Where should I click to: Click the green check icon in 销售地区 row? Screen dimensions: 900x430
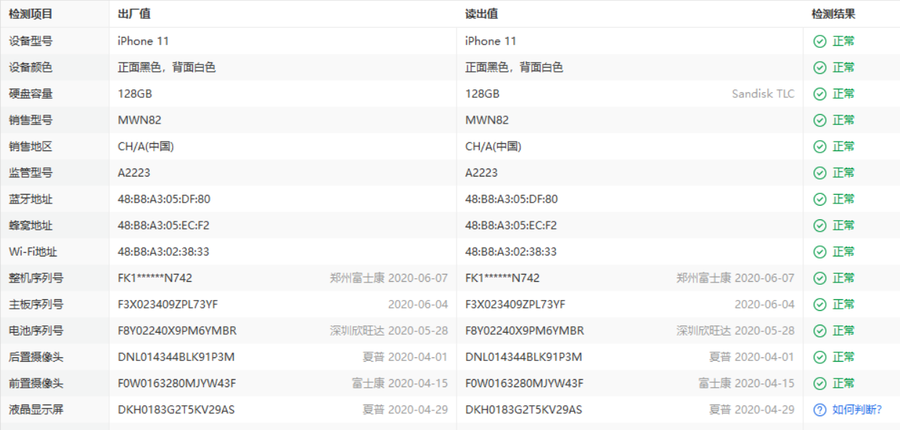click(x=820, y=147)
